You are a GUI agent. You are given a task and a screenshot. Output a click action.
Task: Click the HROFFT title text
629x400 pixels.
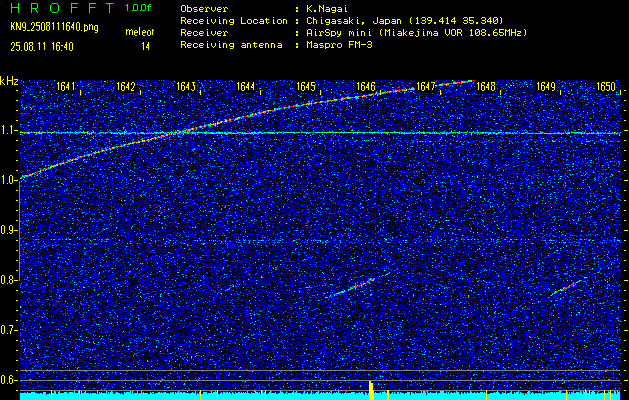pos(62,8)
